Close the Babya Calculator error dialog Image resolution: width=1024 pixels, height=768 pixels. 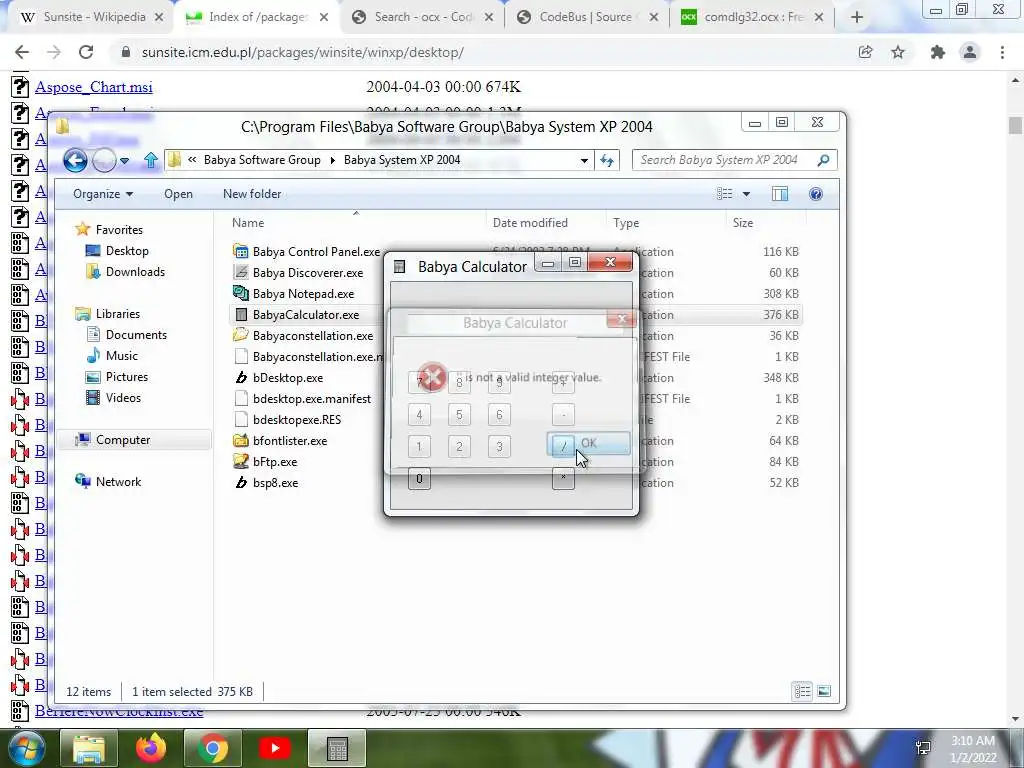point(621,319)
